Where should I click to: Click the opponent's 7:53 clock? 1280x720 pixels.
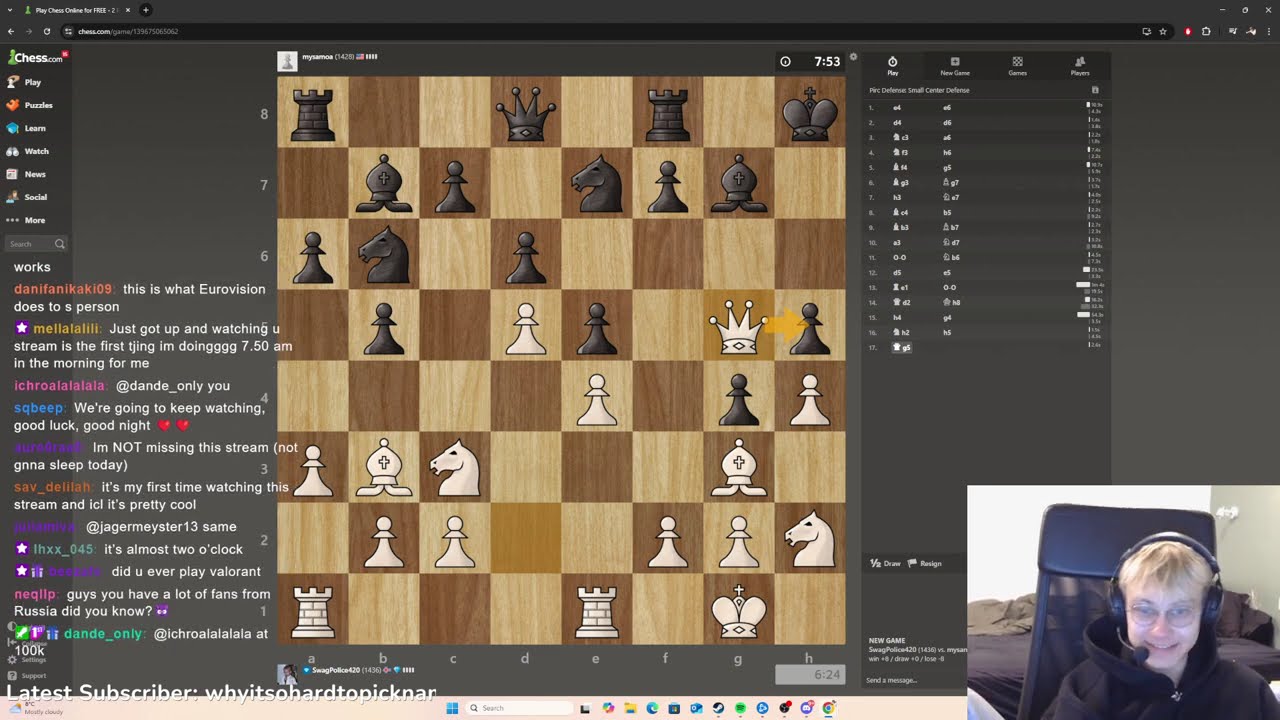coord(810,62)
